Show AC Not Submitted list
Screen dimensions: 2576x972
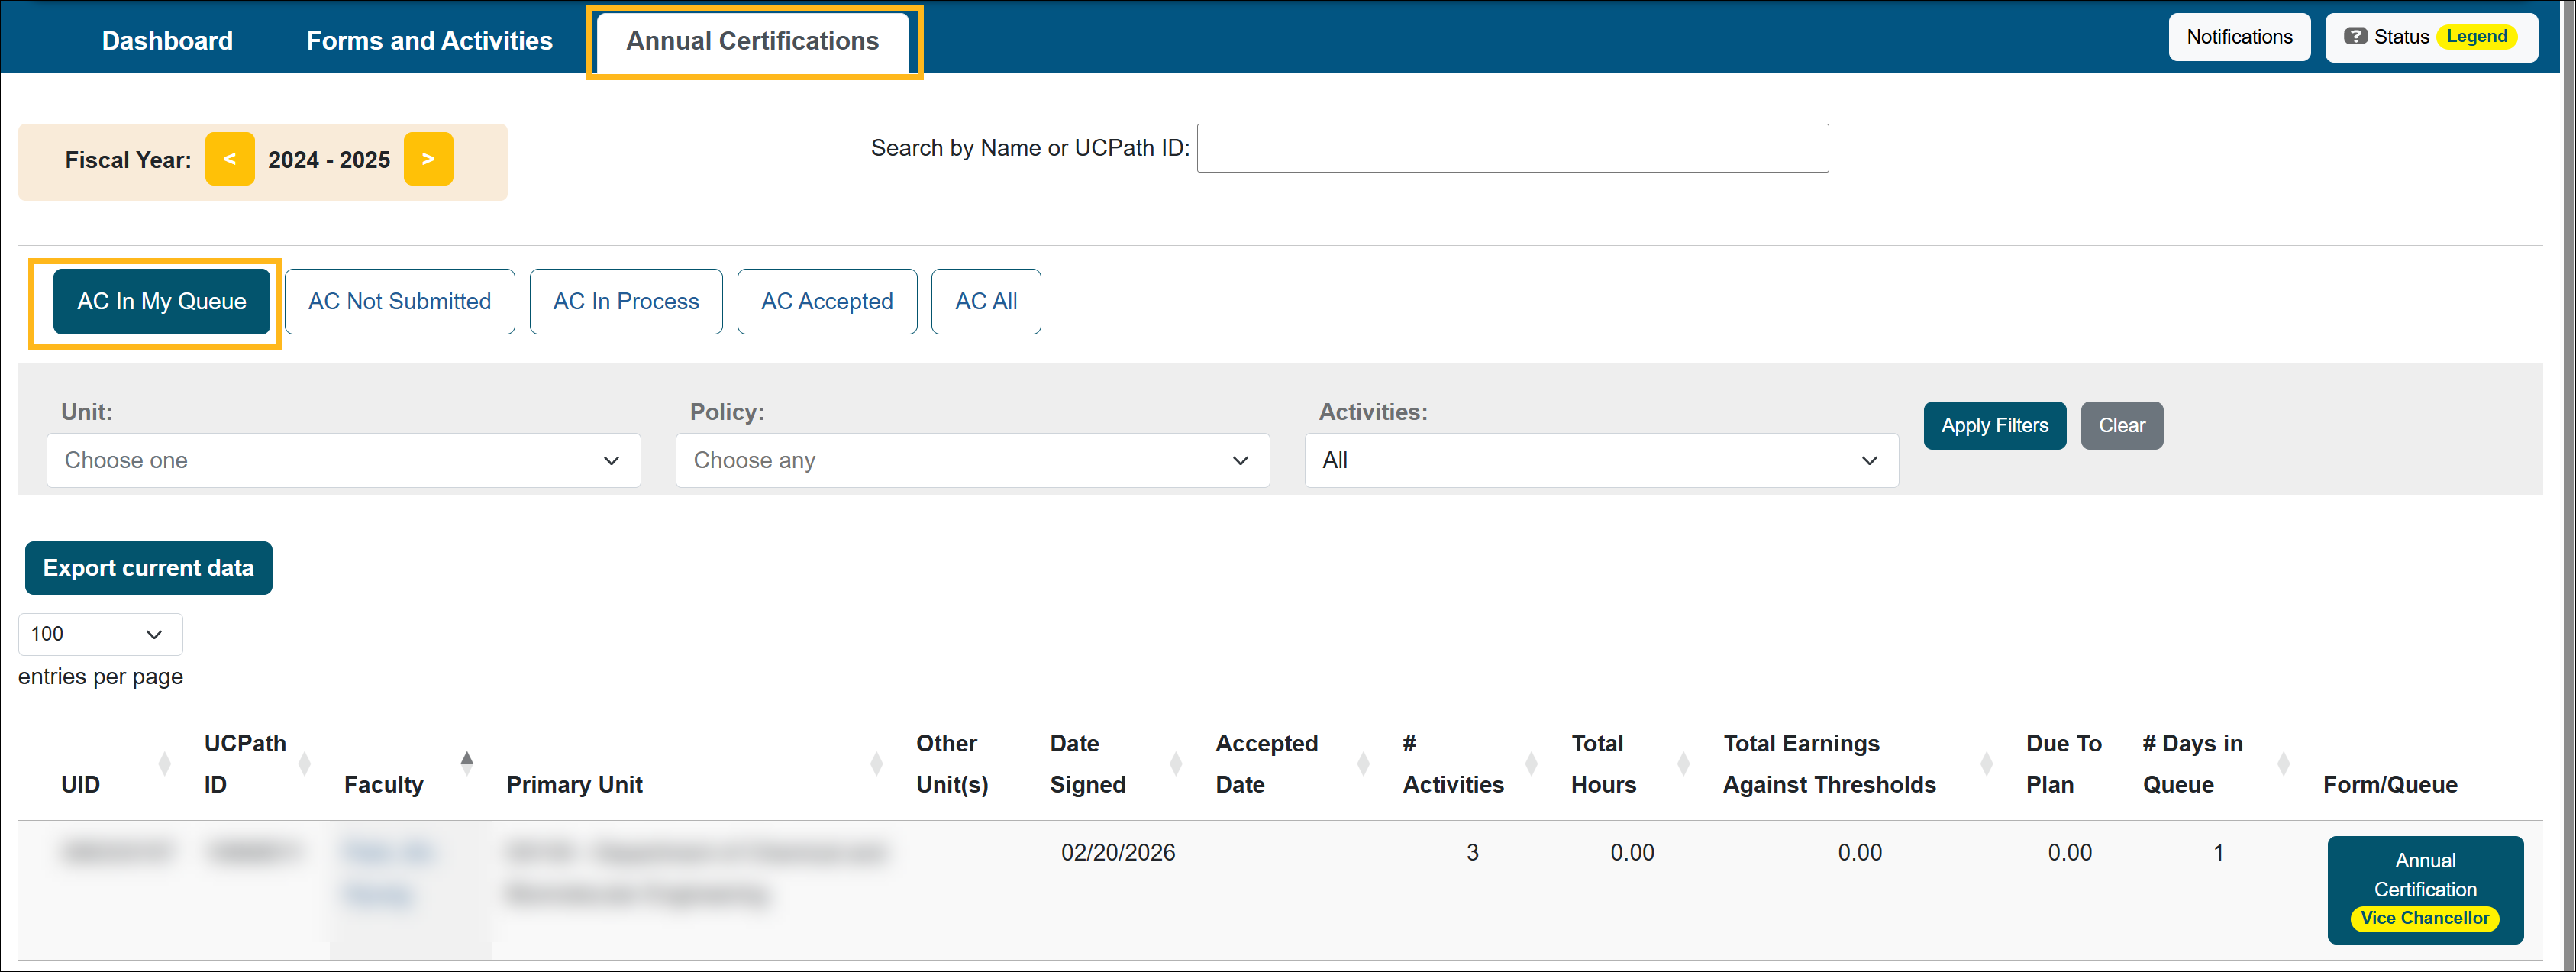399,301
